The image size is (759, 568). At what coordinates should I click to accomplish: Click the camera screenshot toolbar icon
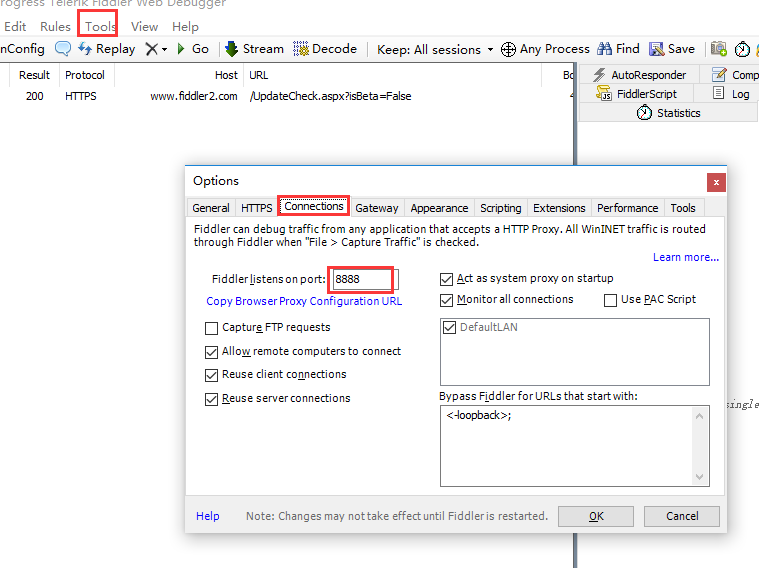coord(719,49)
